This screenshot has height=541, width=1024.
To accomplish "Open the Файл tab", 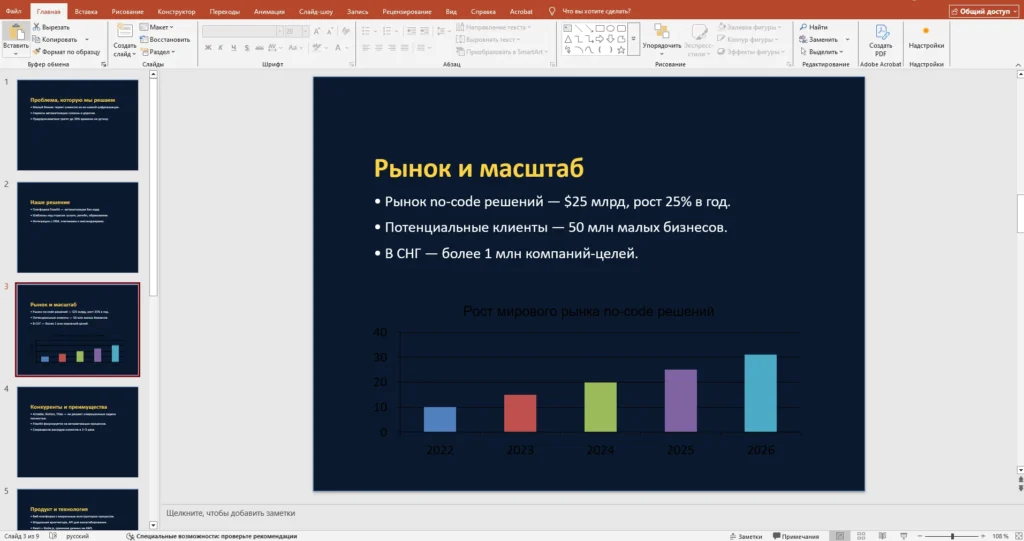I will (13, 11).
